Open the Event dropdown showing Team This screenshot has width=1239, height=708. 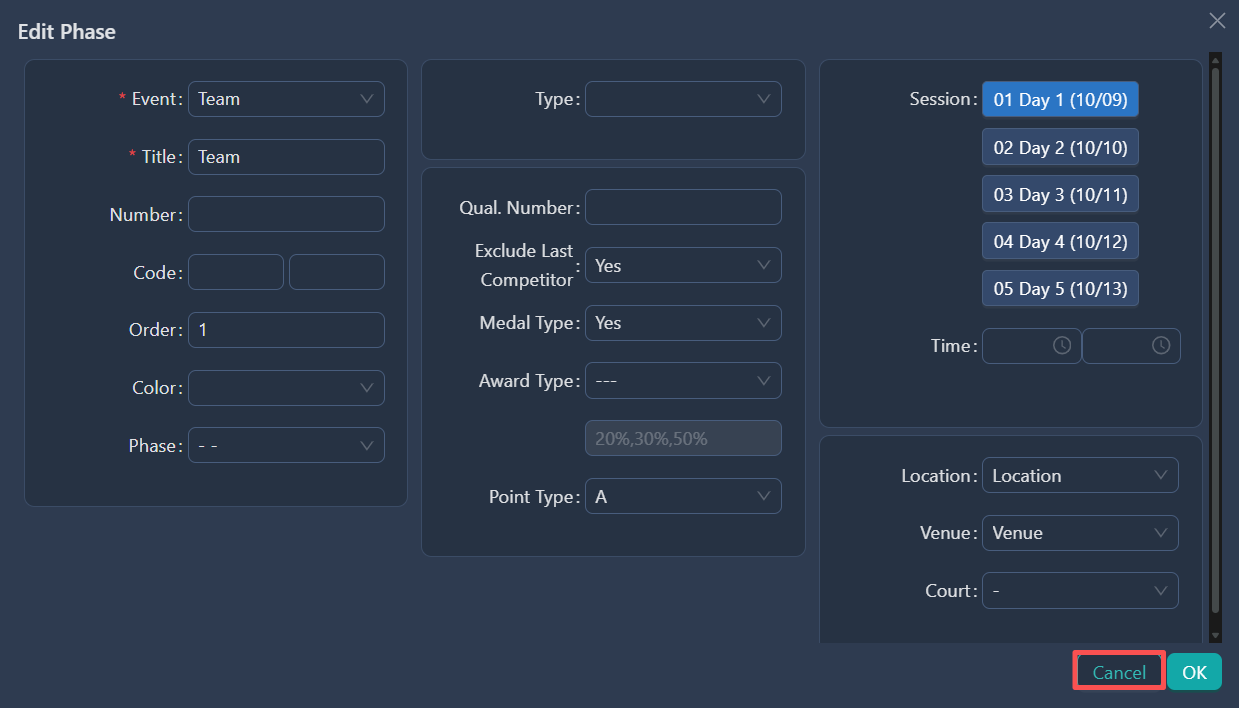coord(286,99)
